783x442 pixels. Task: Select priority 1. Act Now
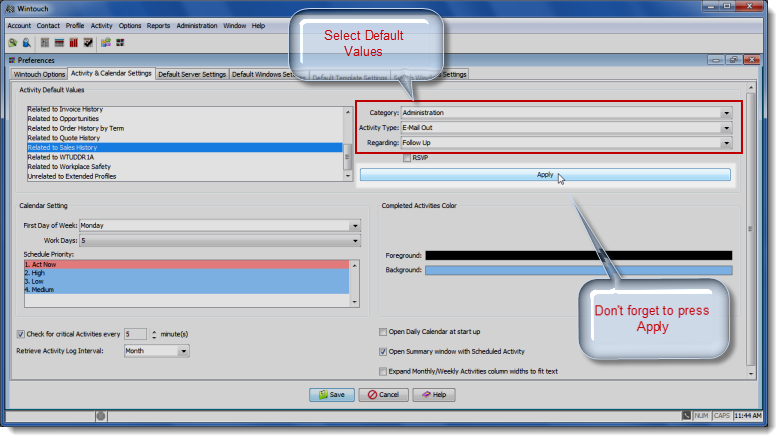[x=187, y=265]
